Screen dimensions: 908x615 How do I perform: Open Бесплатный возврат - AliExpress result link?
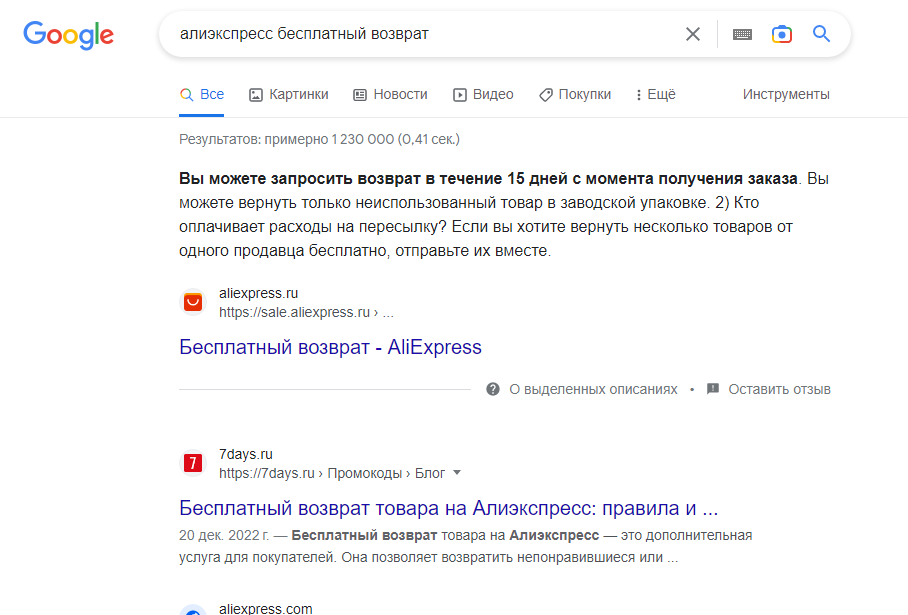click(330, 347)
